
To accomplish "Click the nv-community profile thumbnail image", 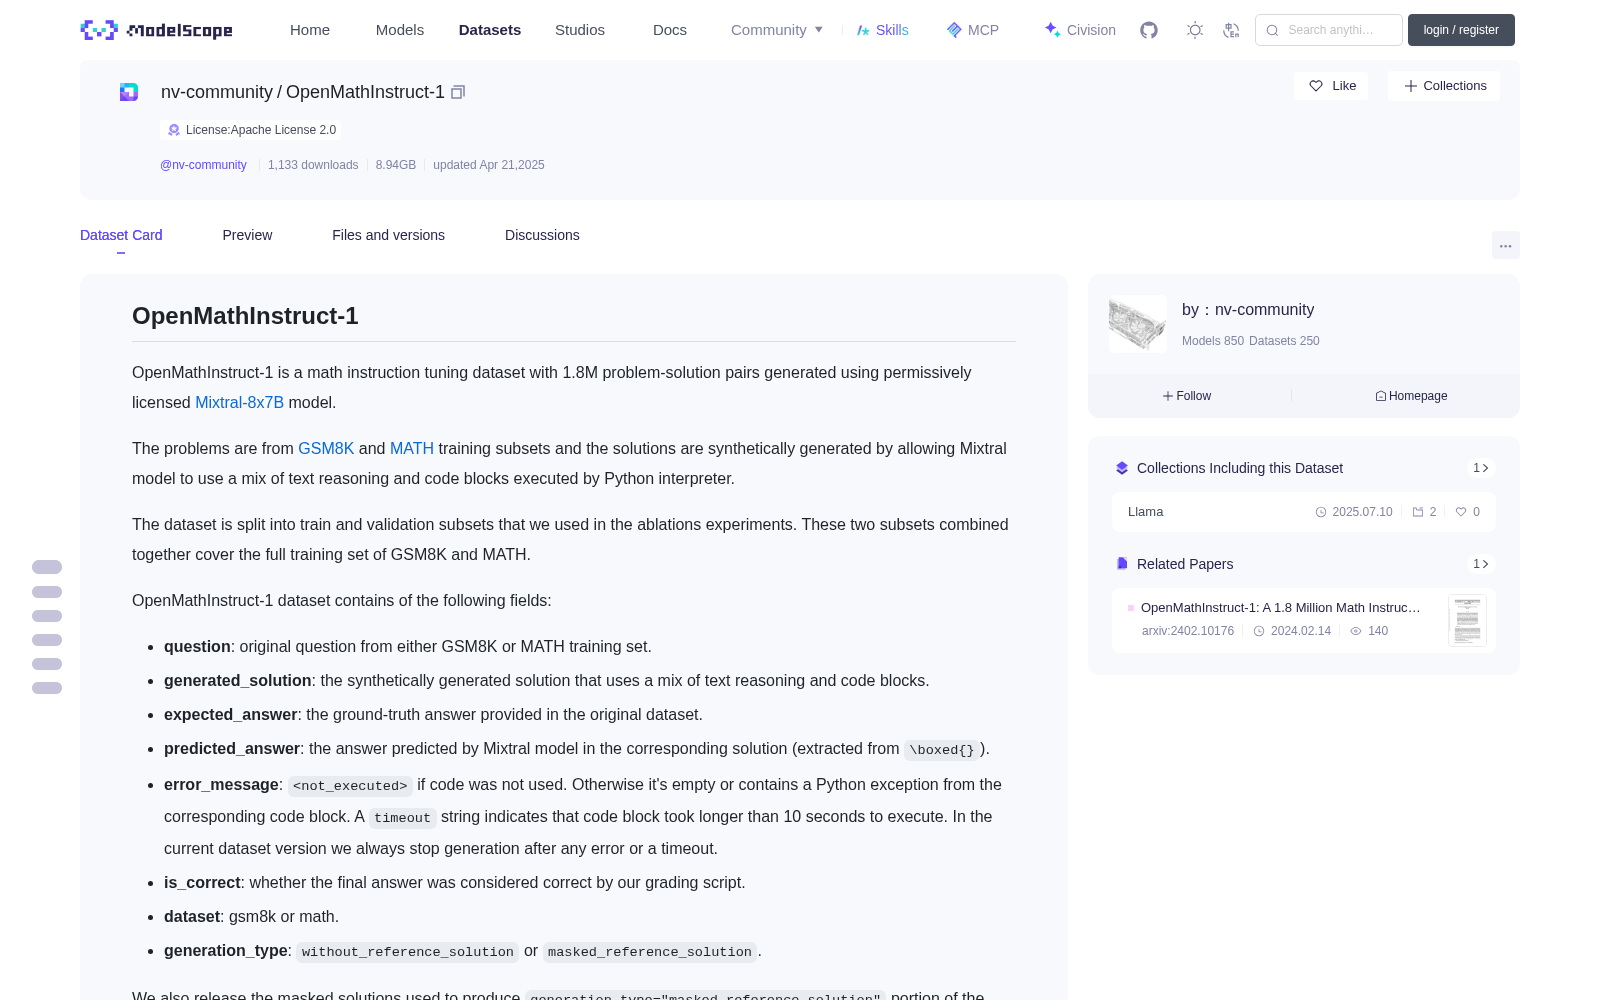I will [x=1138, y=324].
